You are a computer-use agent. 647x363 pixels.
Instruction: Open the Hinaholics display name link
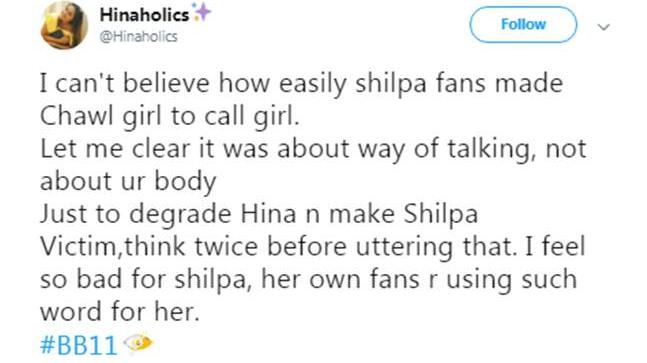click(144, 15)
